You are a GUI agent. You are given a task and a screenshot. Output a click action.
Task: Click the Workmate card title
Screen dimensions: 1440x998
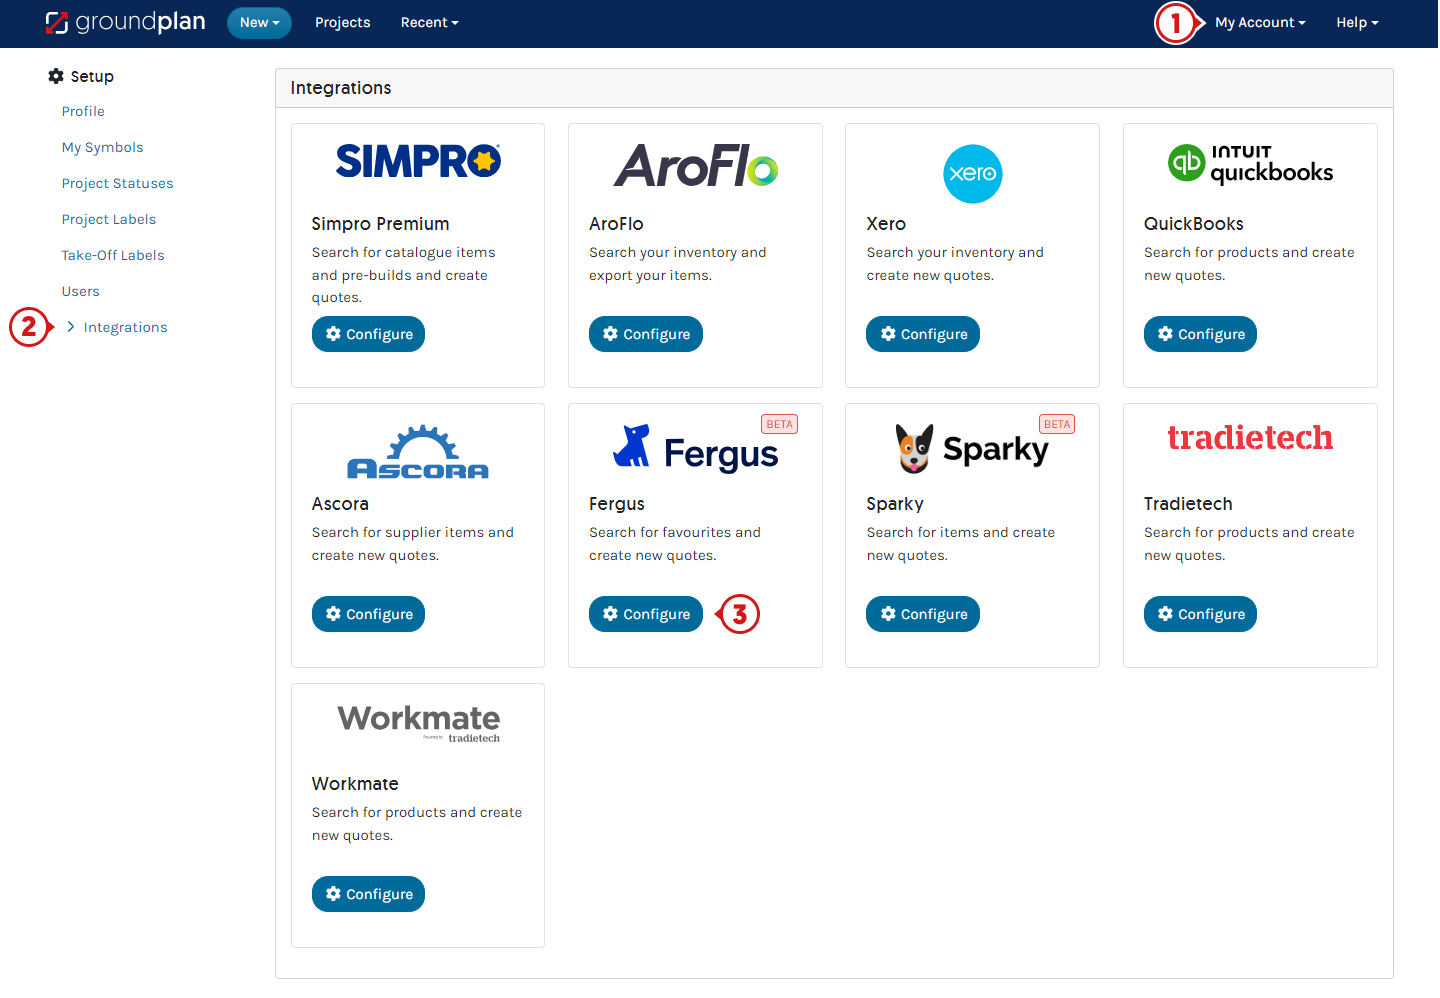(x=355, y=784)
